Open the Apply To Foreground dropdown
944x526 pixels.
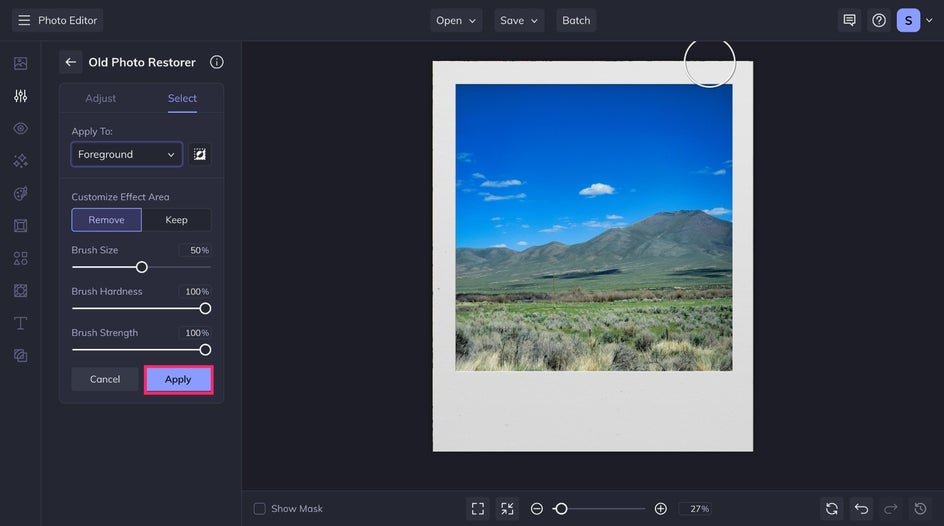(x=126, y=155)
